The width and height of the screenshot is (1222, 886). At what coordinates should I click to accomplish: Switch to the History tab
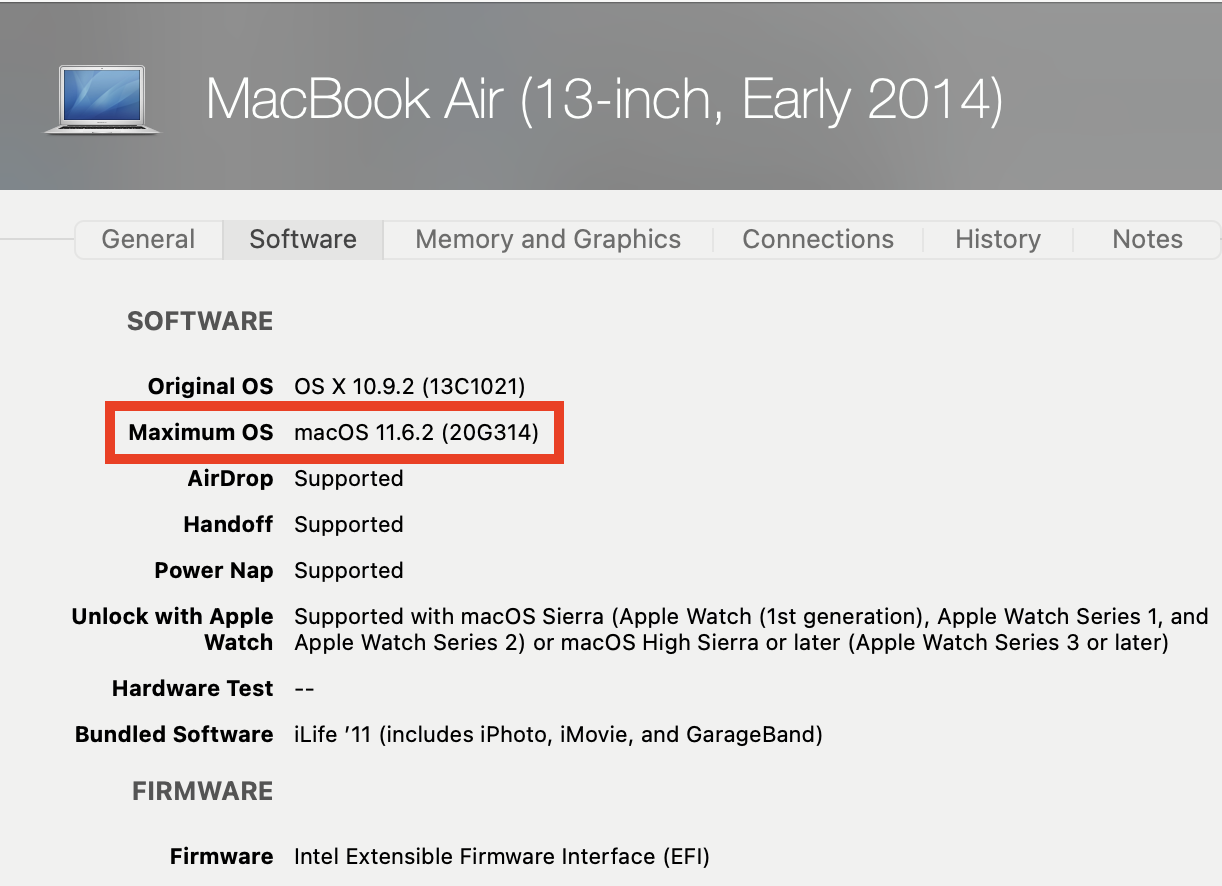(x=998, y=239)
